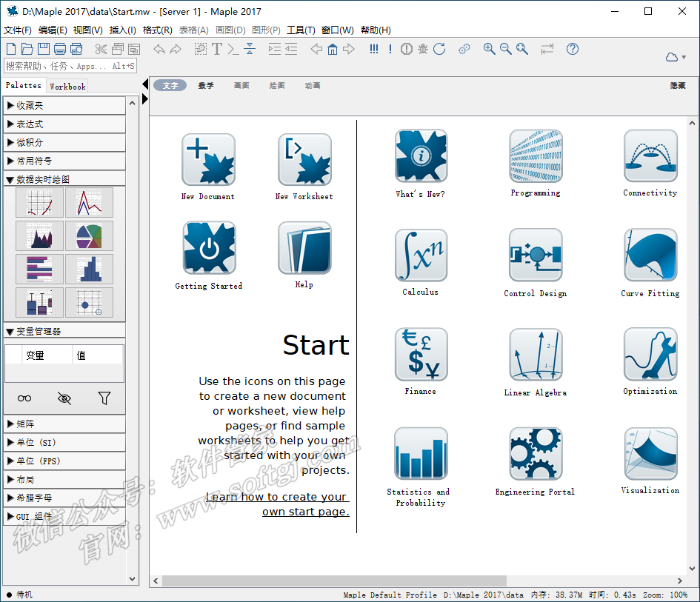Go to the home page icon
Viewport: 700px width, 602px height.
tap(333, 49)
